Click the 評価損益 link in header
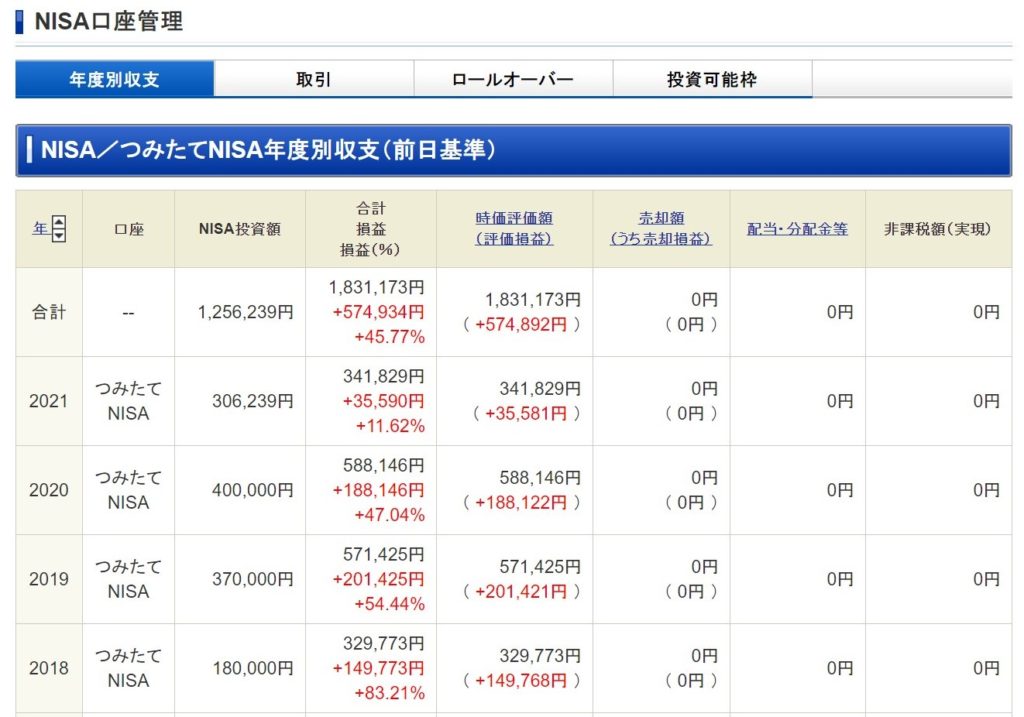 point(514,239)
